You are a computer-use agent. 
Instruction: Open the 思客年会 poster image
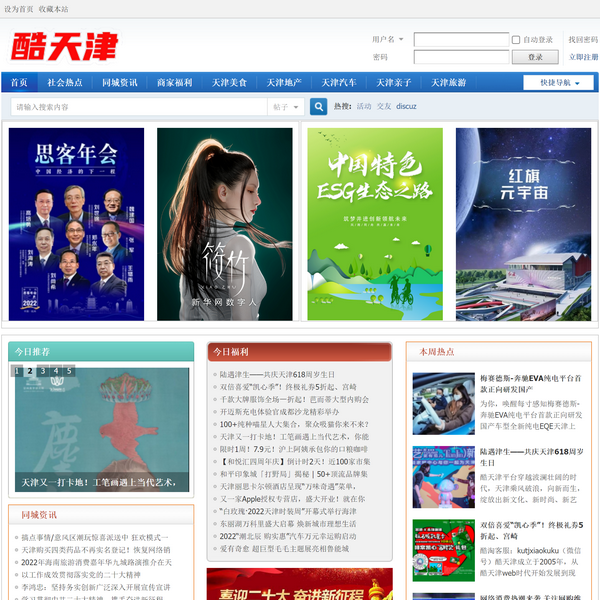pos(76,224)
